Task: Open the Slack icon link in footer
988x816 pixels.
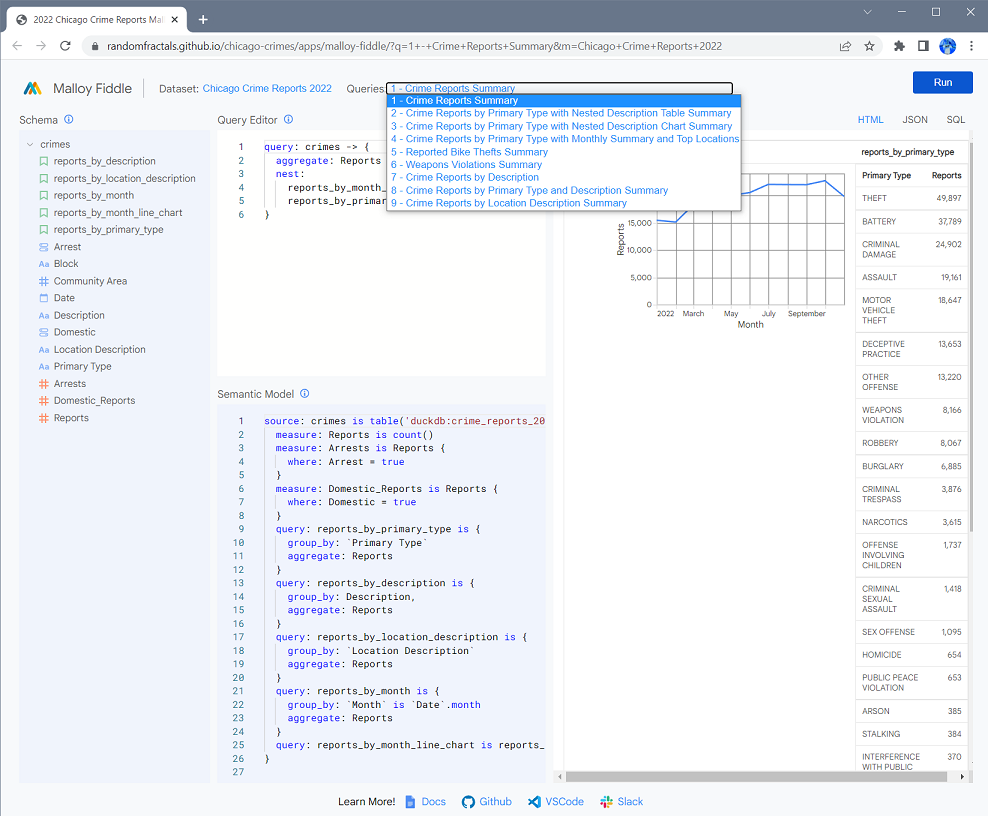Action: coord(606,802)
